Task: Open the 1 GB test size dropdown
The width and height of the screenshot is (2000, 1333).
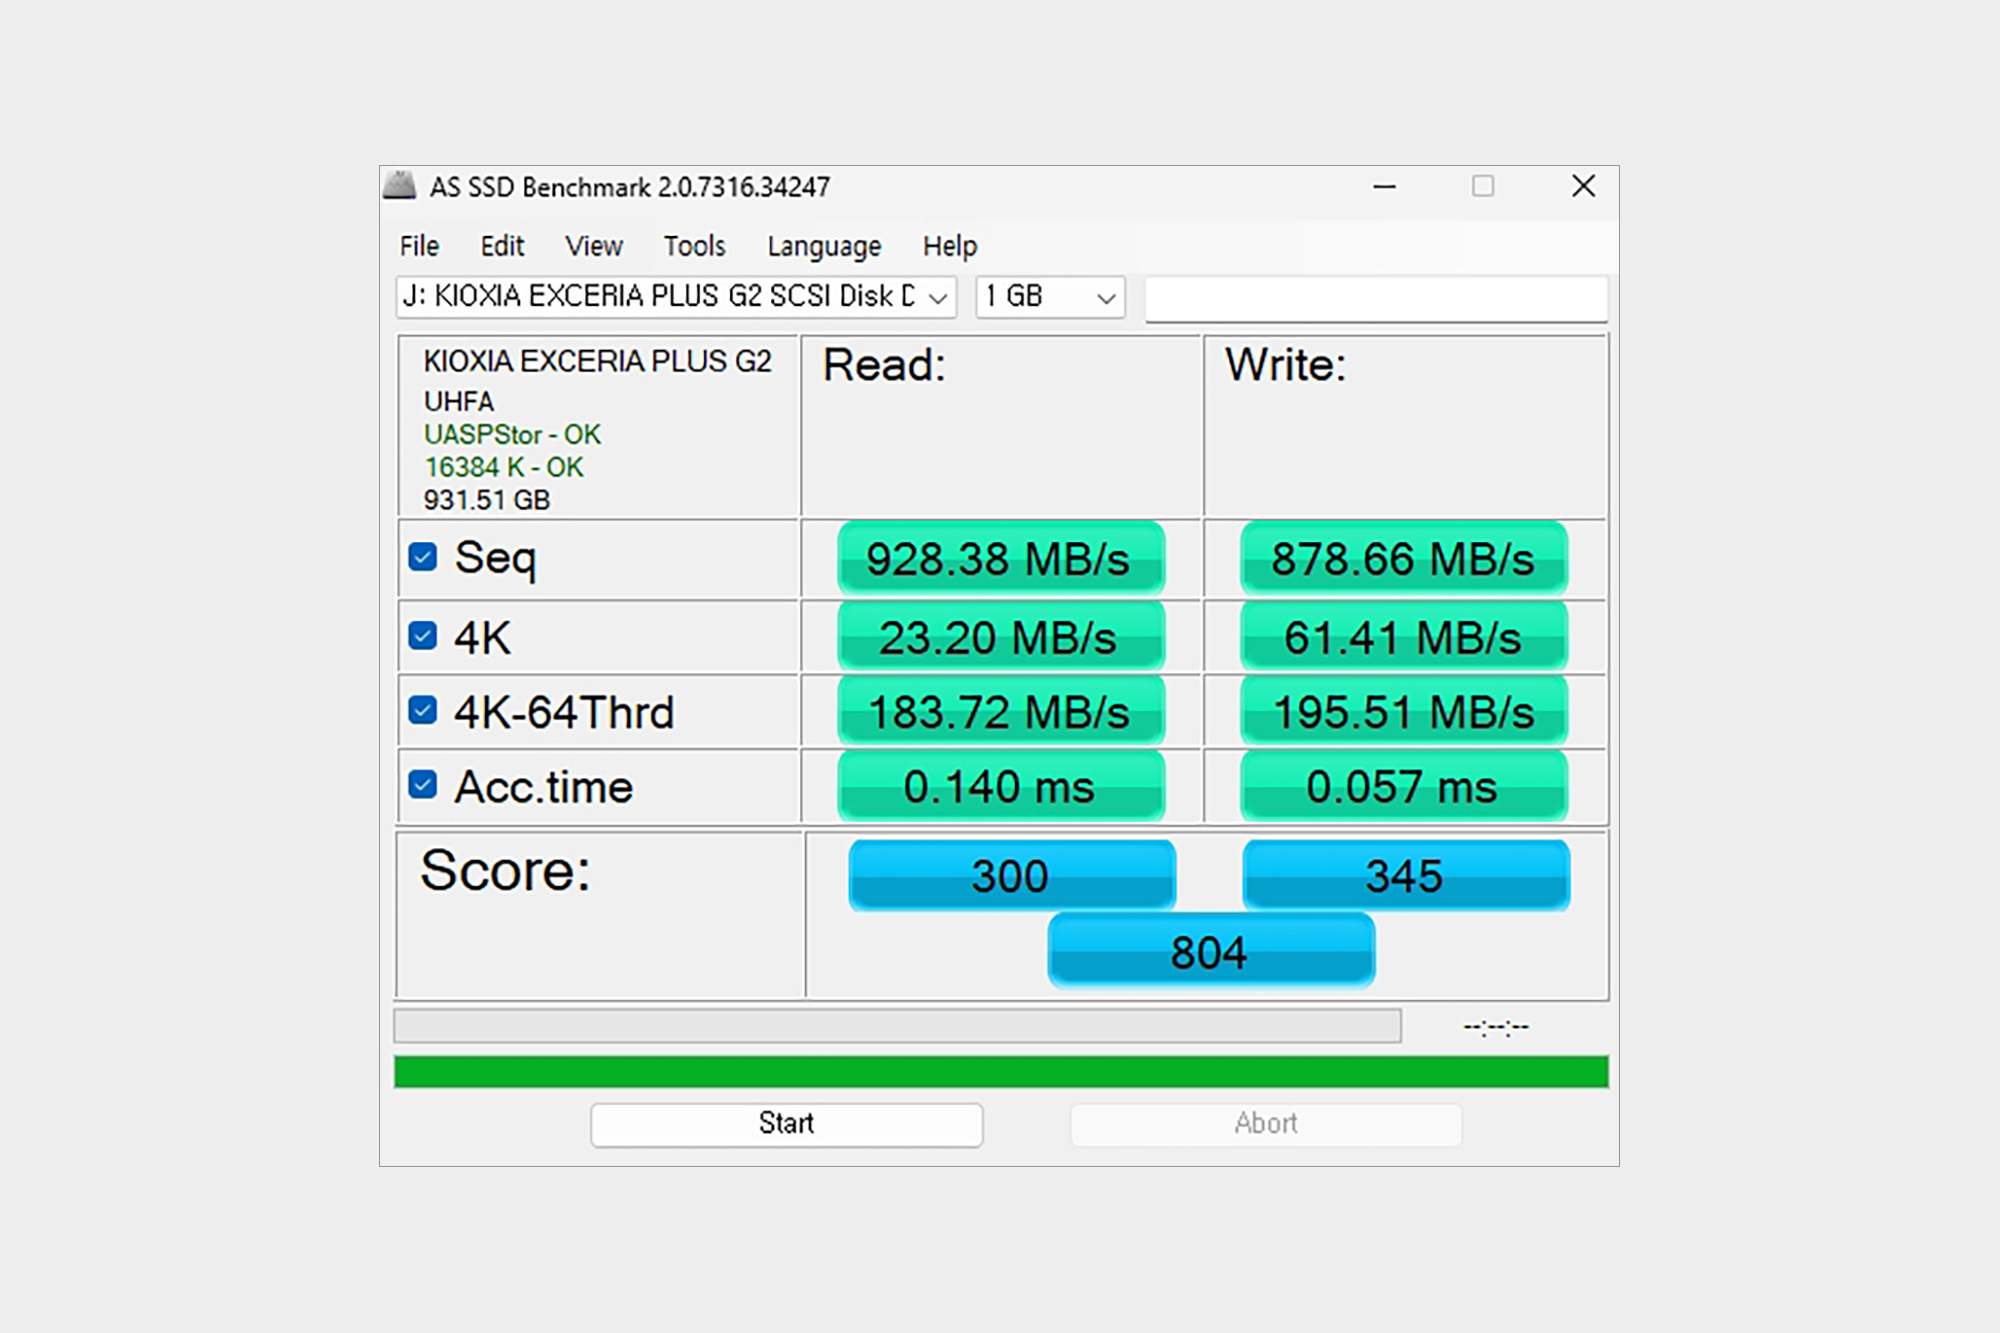Action: click(1105, 298)
